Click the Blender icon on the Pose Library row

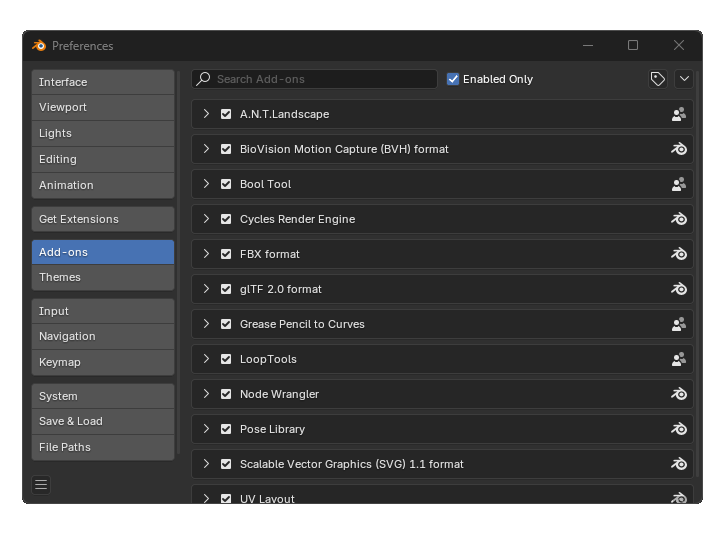tap(679, 429)
